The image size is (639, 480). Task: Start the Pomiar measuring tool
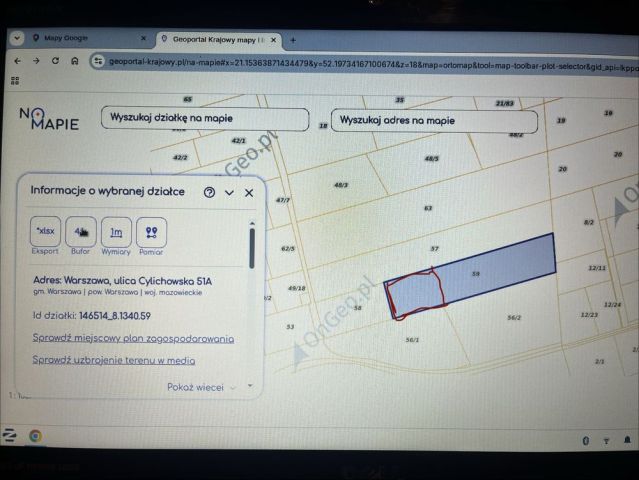click(x=151, y=233)
